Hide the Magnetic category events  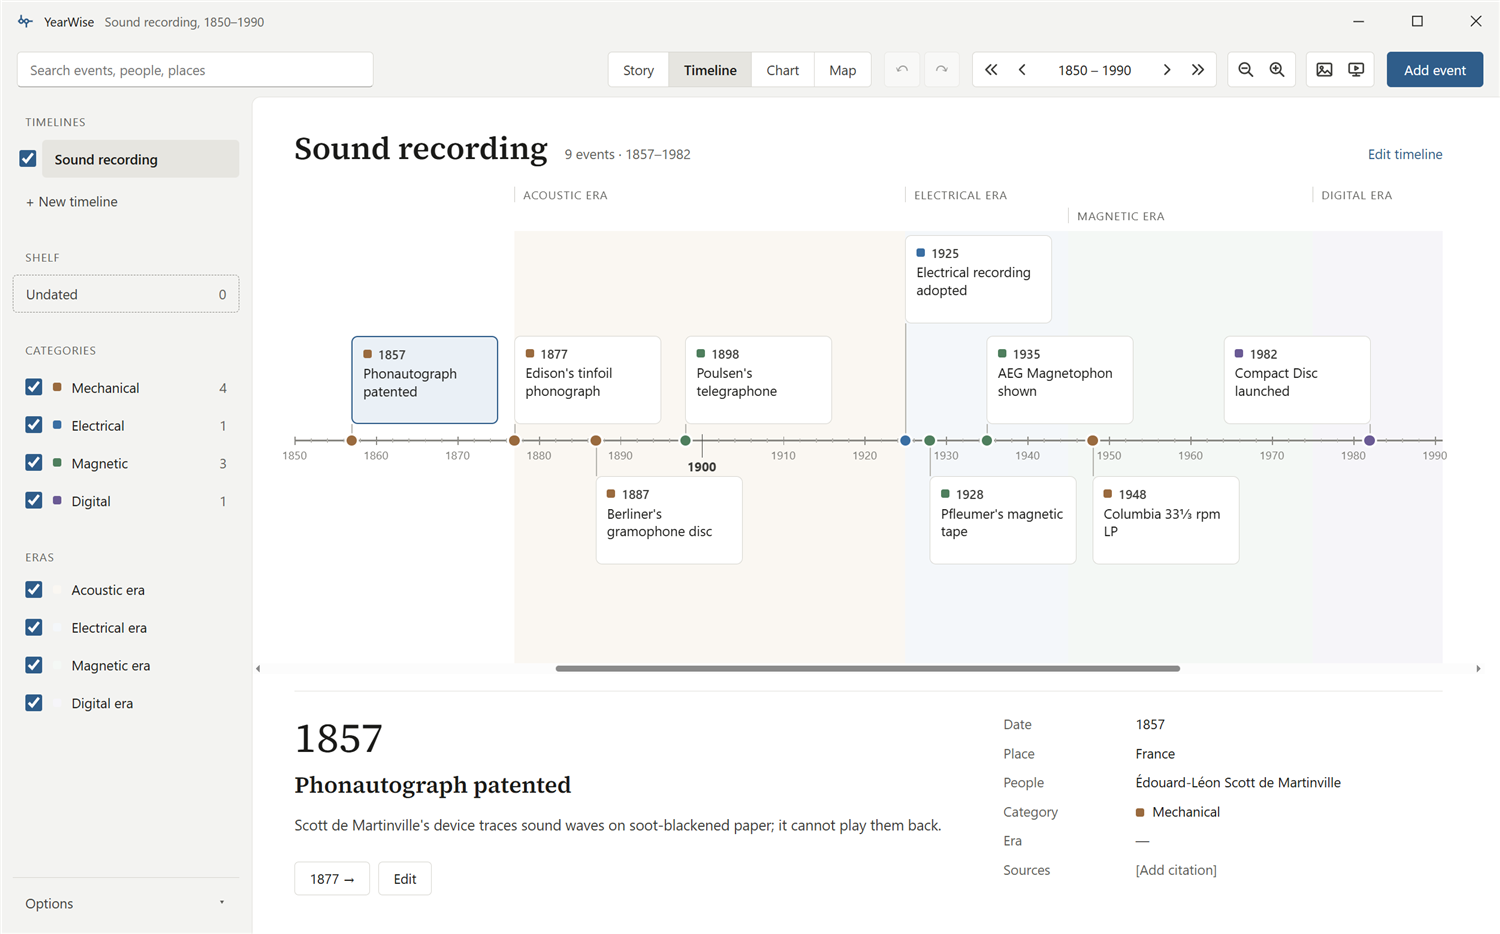[x=34, y=463]
